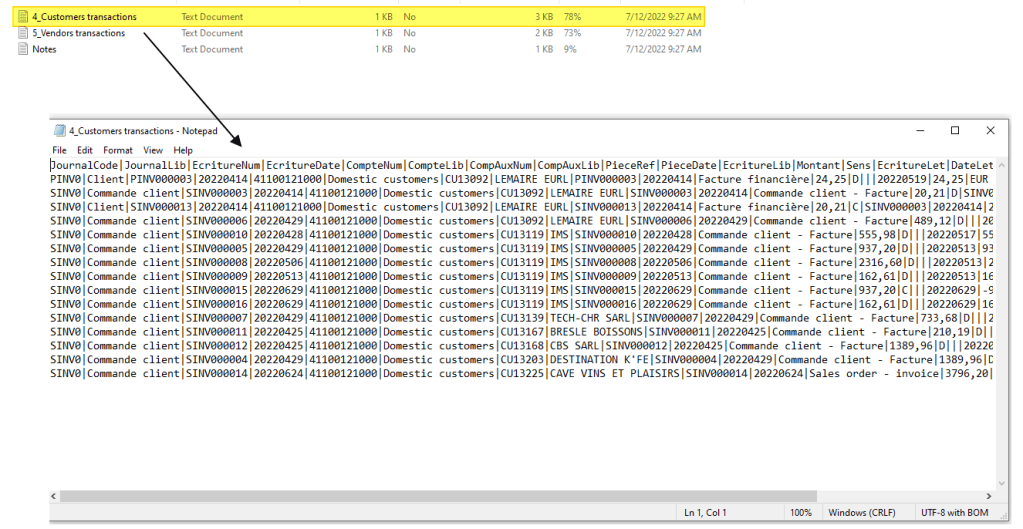The image size is (1023, 529).
Task: Click the horizontal scrollbar in Notepad
Action: [400, 496]
